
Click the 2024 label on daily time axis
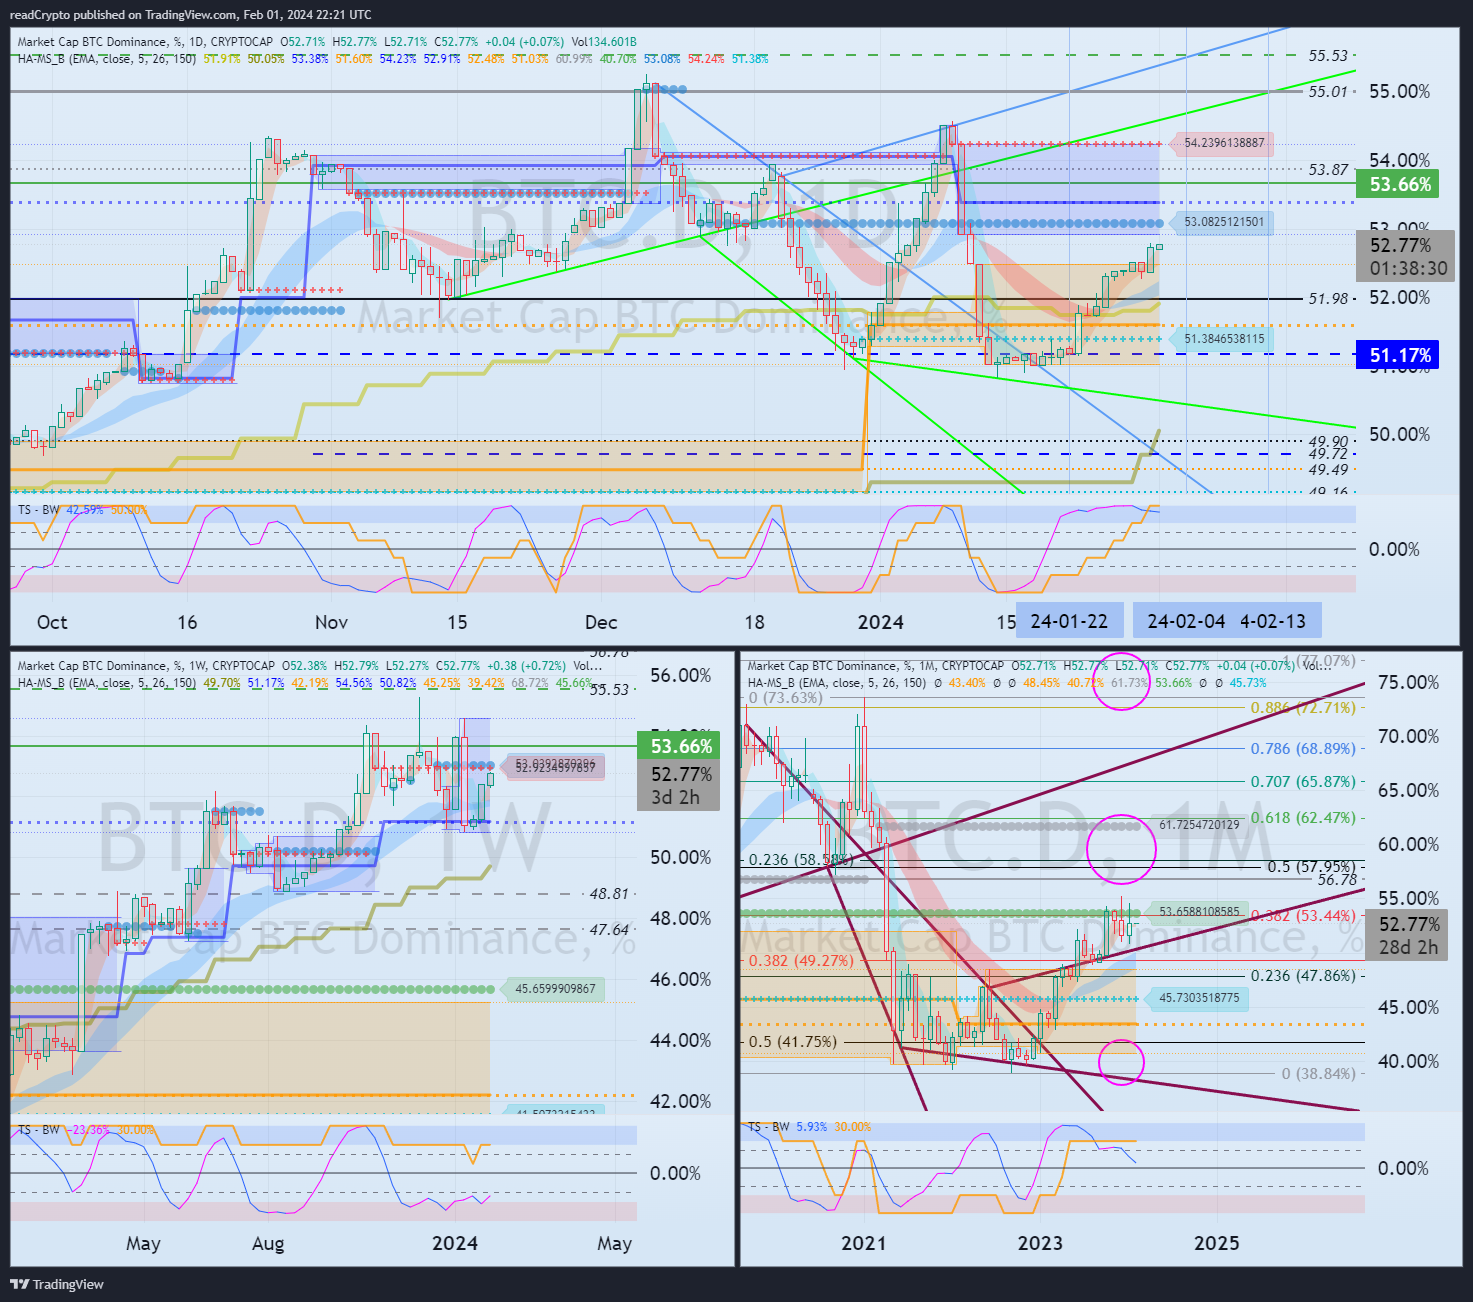coord(880,622)
